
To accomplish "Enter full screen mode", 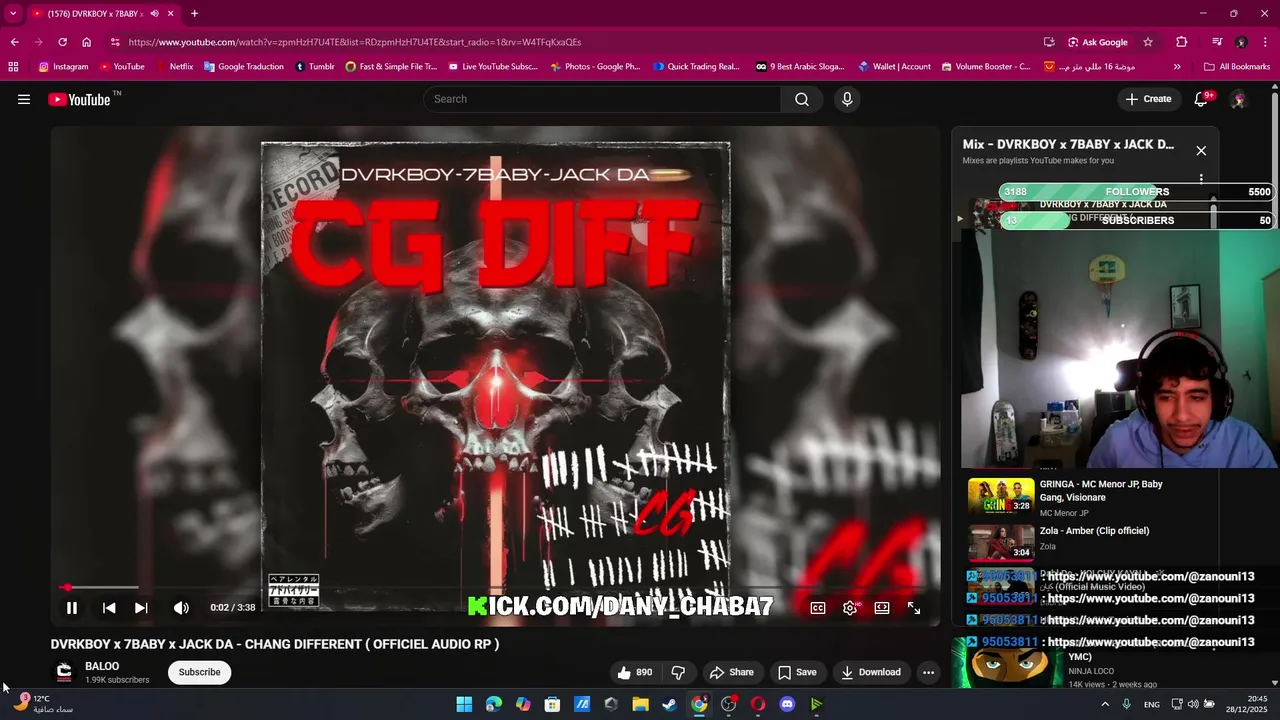I will tap(914, 608).
